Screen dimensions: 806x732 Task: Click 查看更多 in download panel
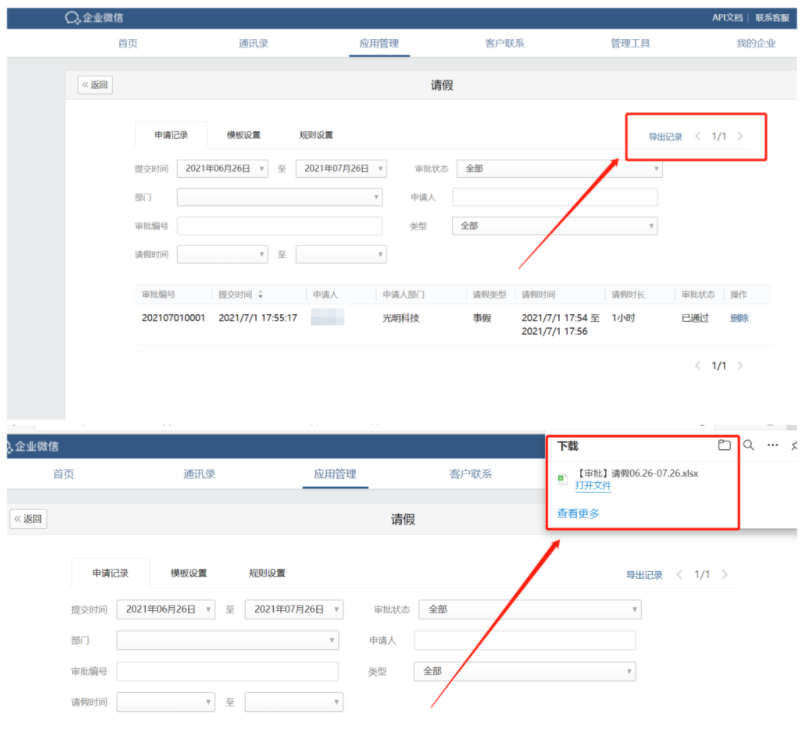[x=578, y=513]
